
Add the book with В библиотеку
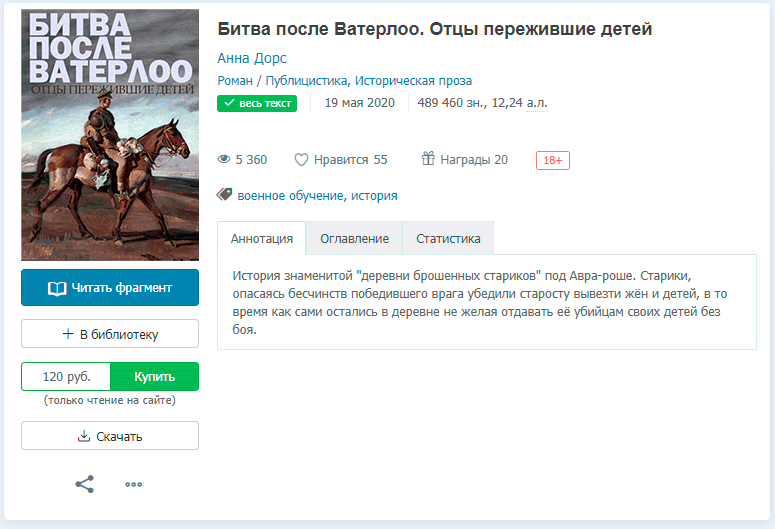[110, 334]
